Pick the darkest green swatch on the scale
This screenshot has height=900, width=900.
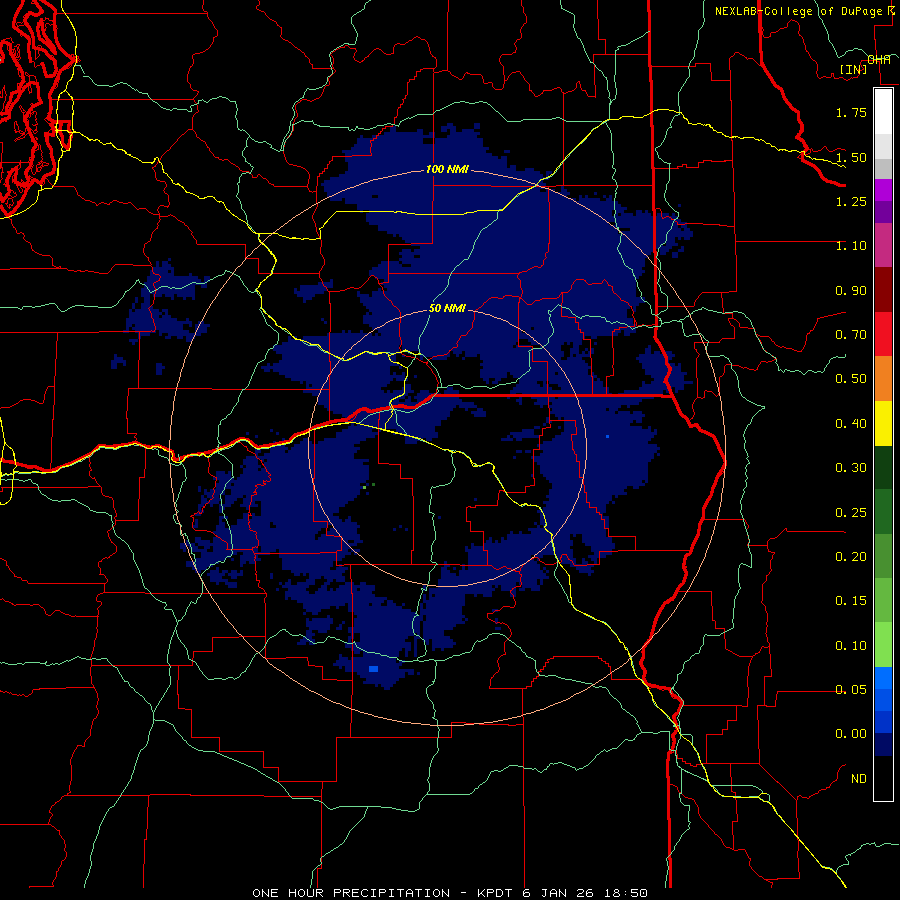coord(883,467)
